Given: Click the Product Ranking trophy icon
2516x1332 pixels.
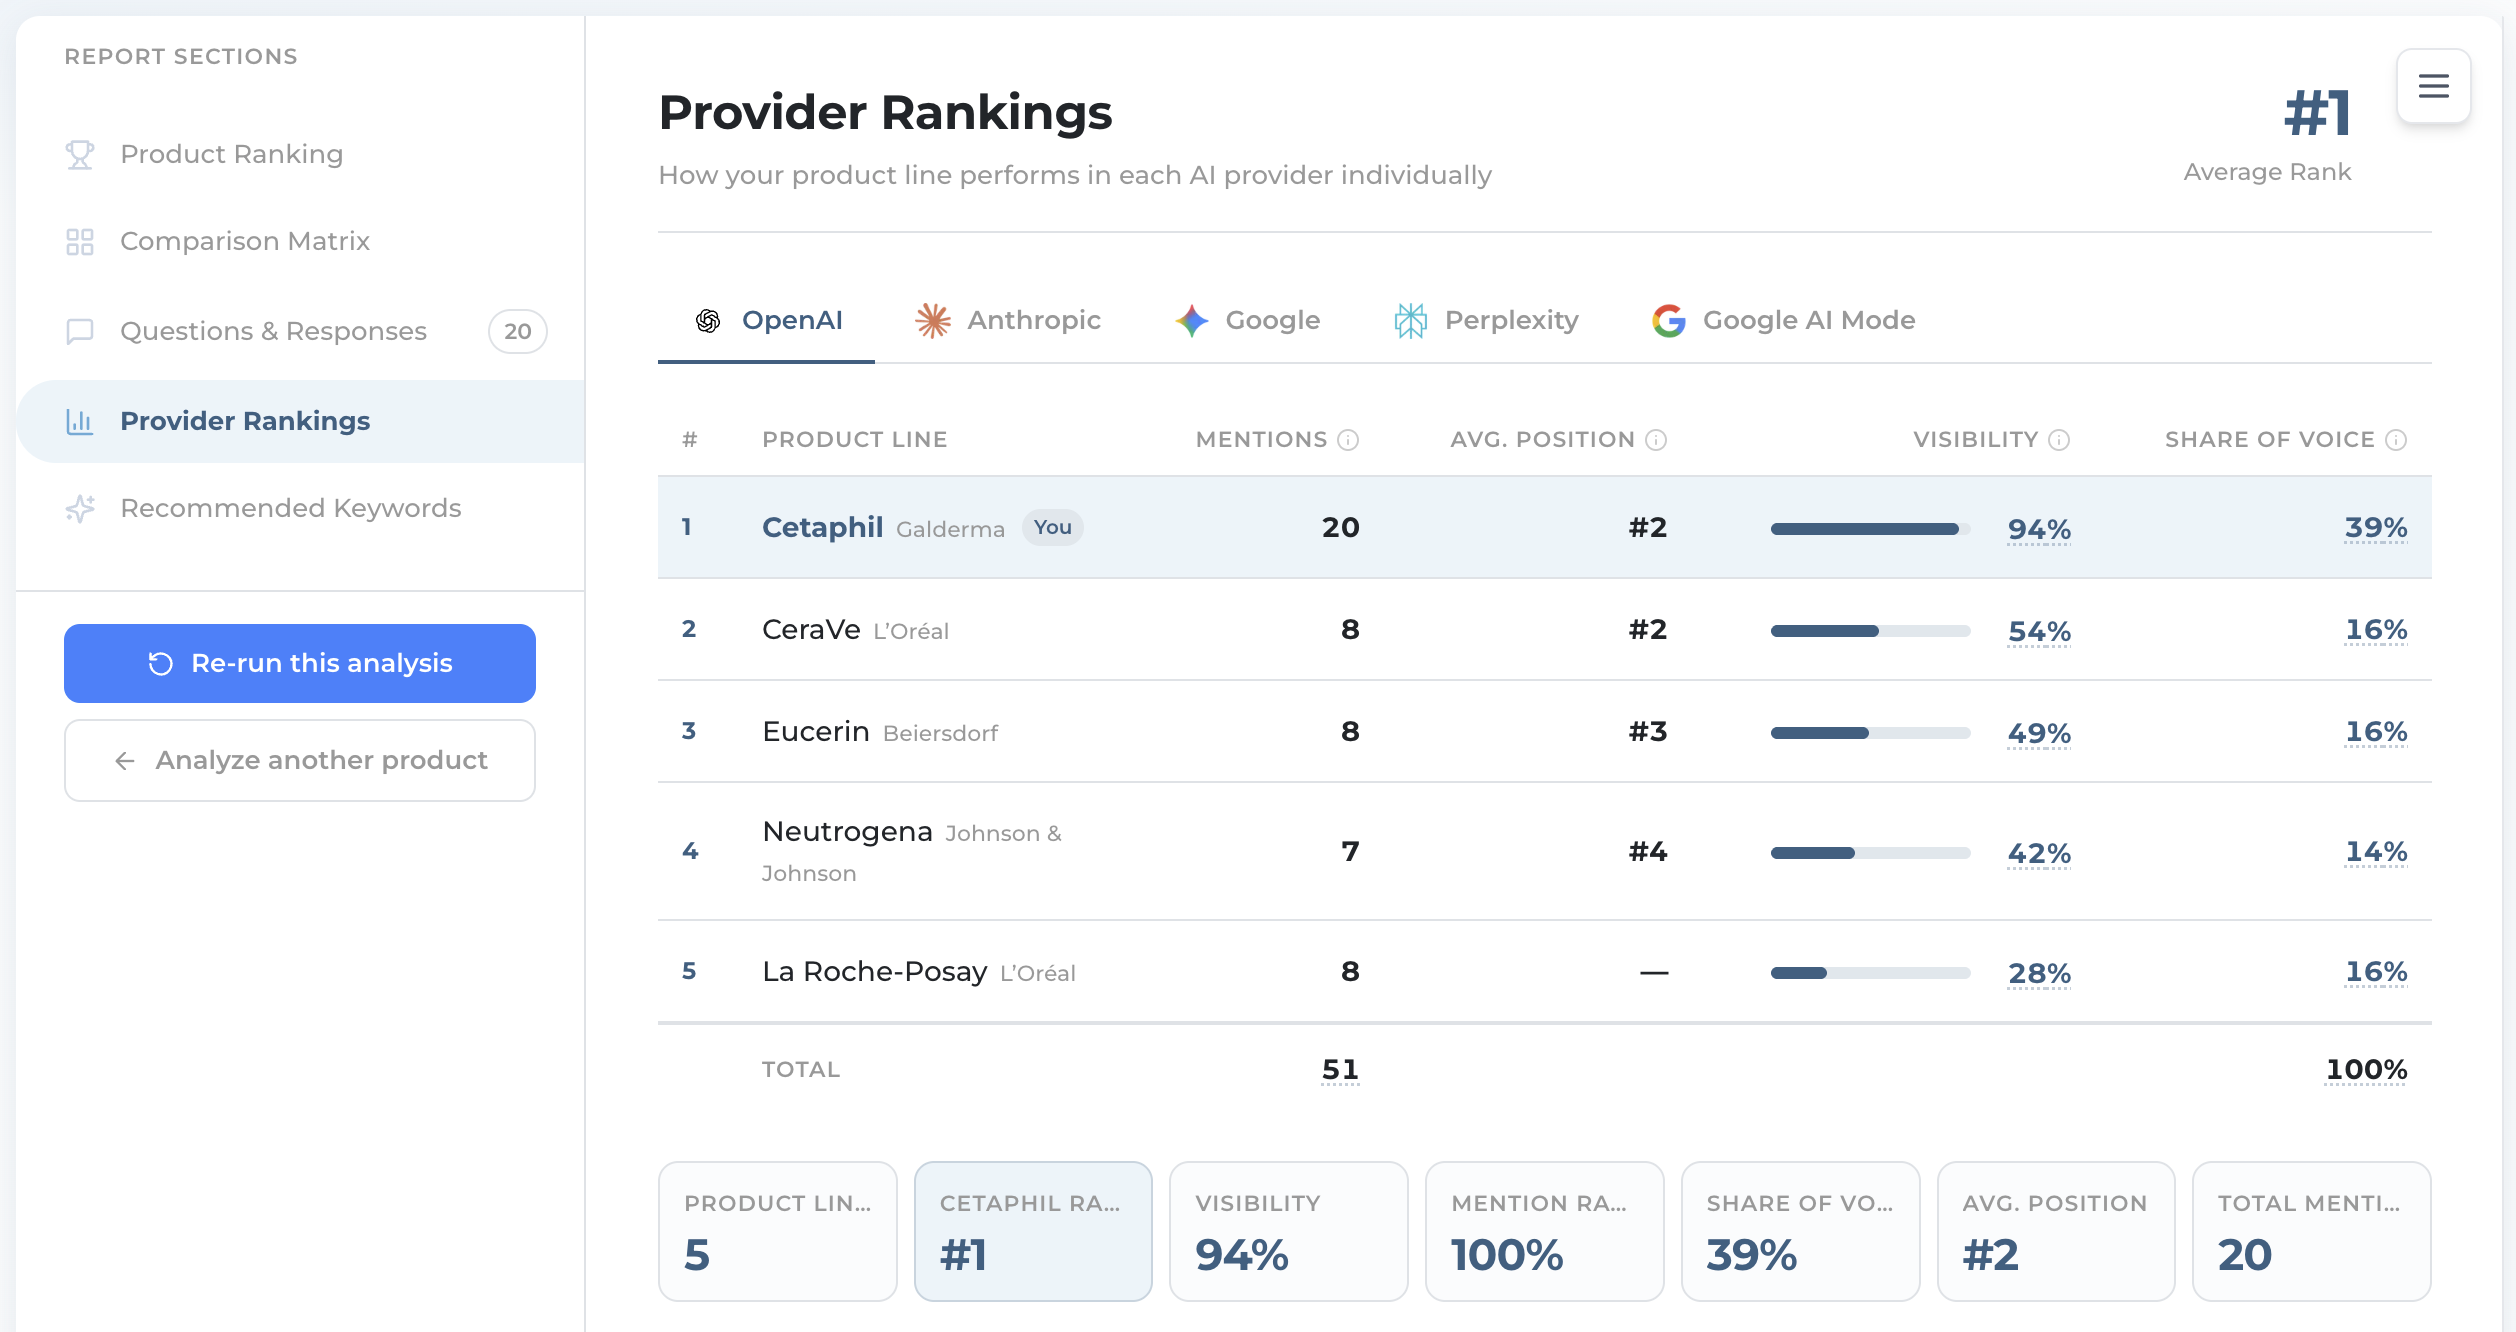Looking at the screenshot, I should click(x=80, y=154).
